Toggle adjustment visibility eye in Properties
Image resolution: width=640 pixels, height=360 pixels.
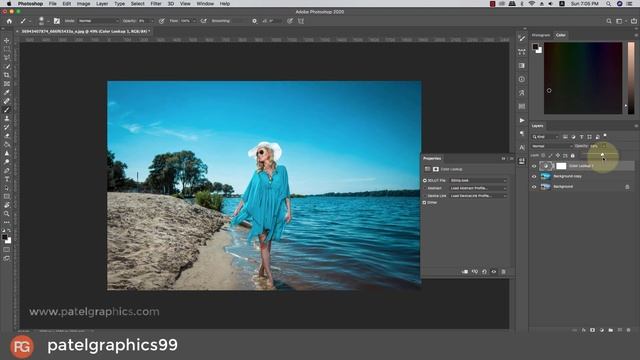[x=493, y=271]
